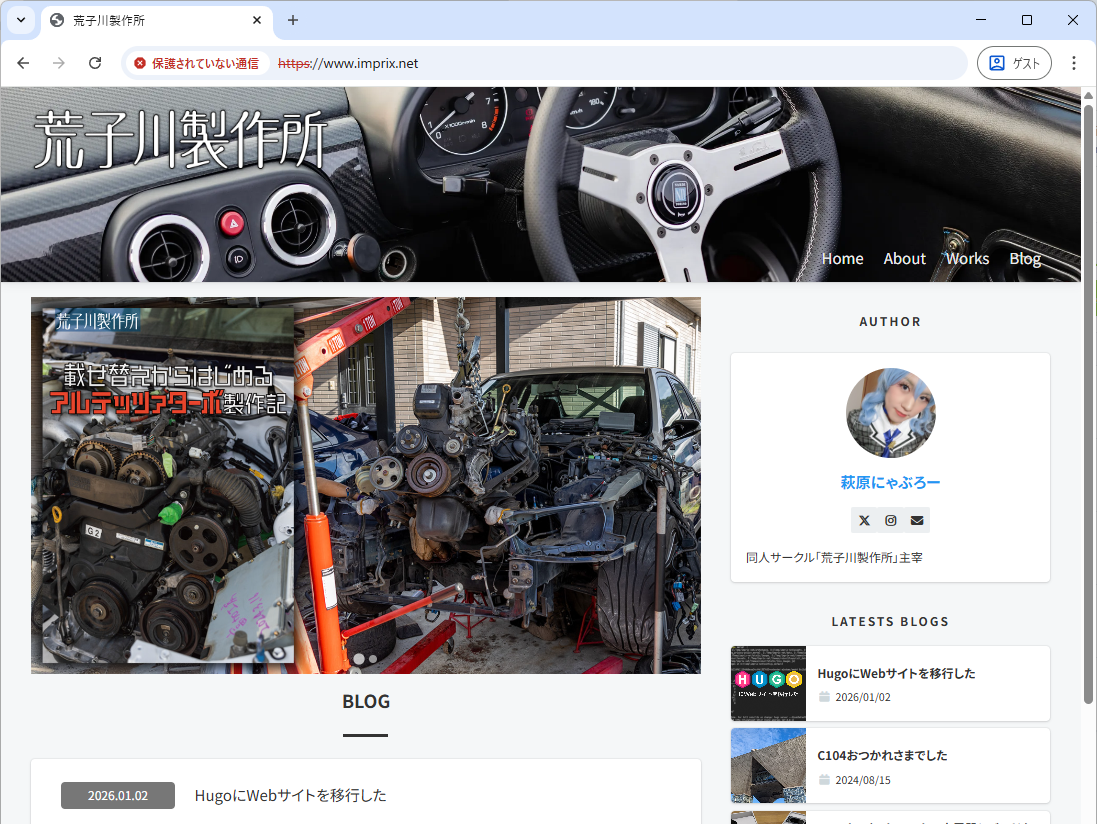Click the not-secure connection warning icon
The width and height of the screenshot is (1097, 824).
coord(140,63)
